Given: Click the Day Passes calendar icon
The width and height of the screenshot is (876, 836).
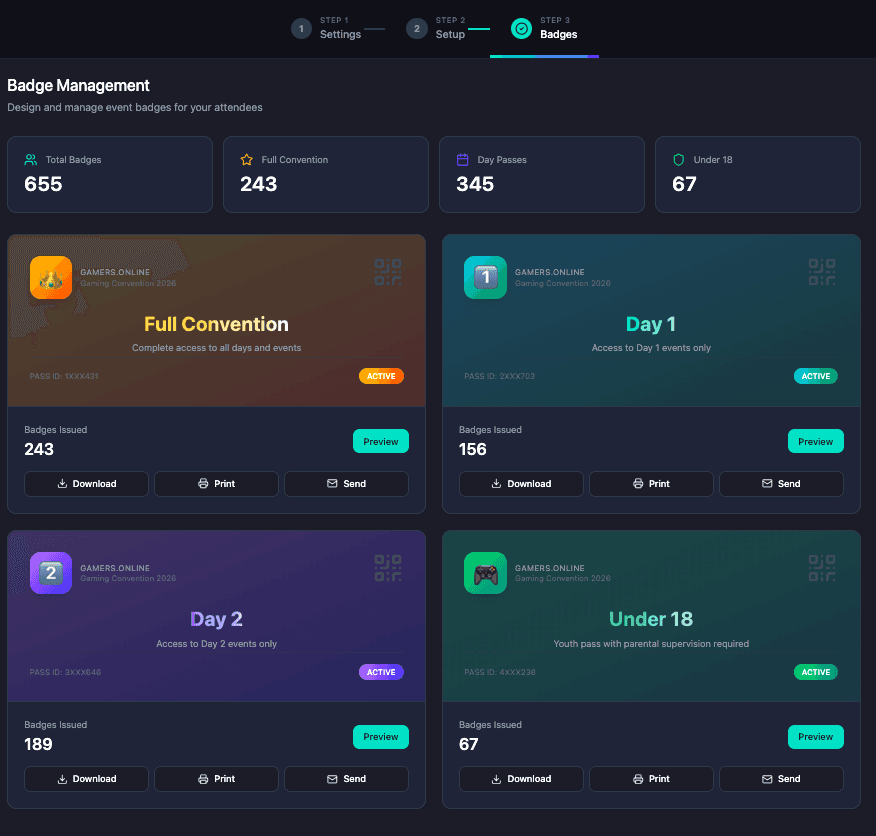Looking at the screenshot, I should tap(463, 160).
